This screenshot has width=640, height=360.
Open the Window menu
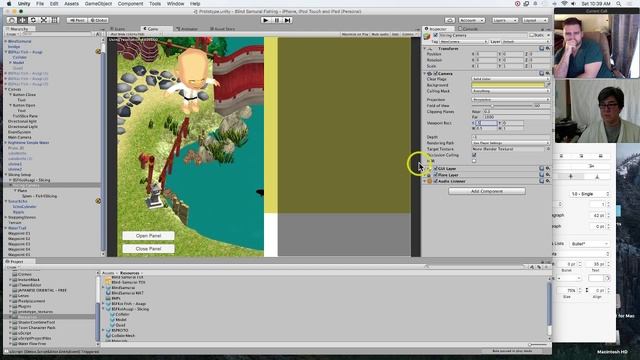[175, 4]
